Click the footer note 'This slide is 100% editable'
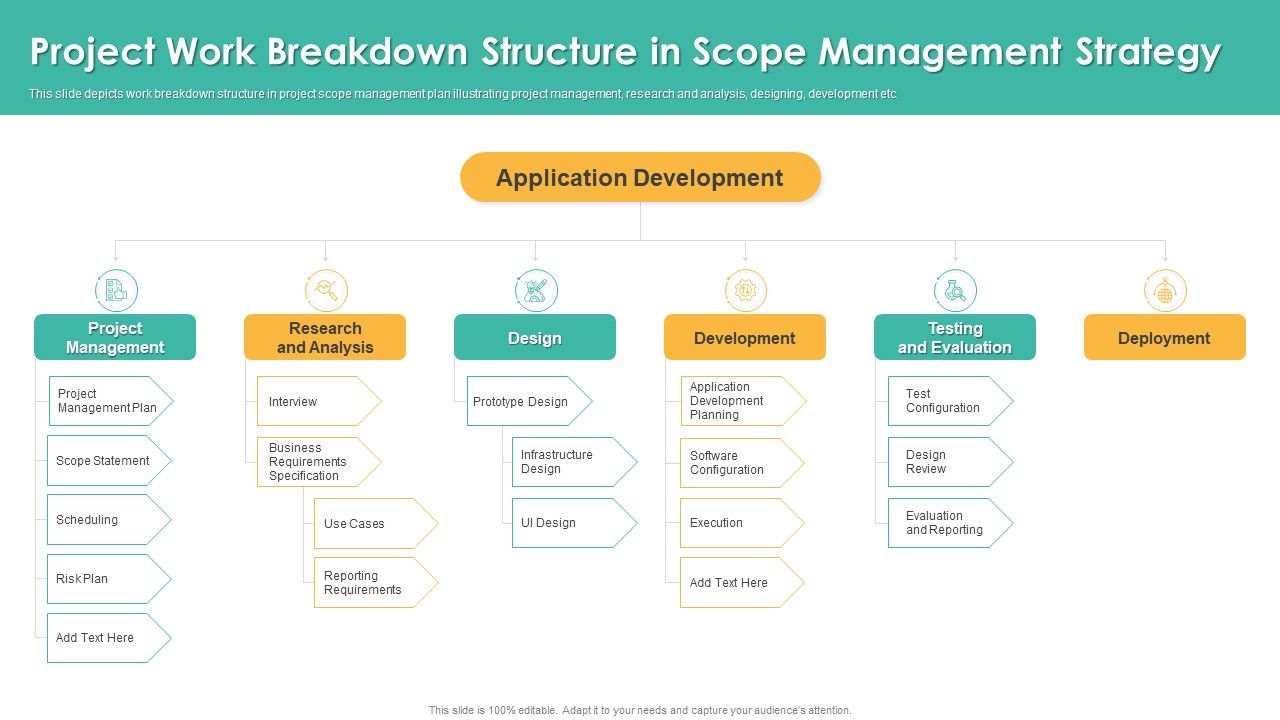 click(x=640, y=710)
